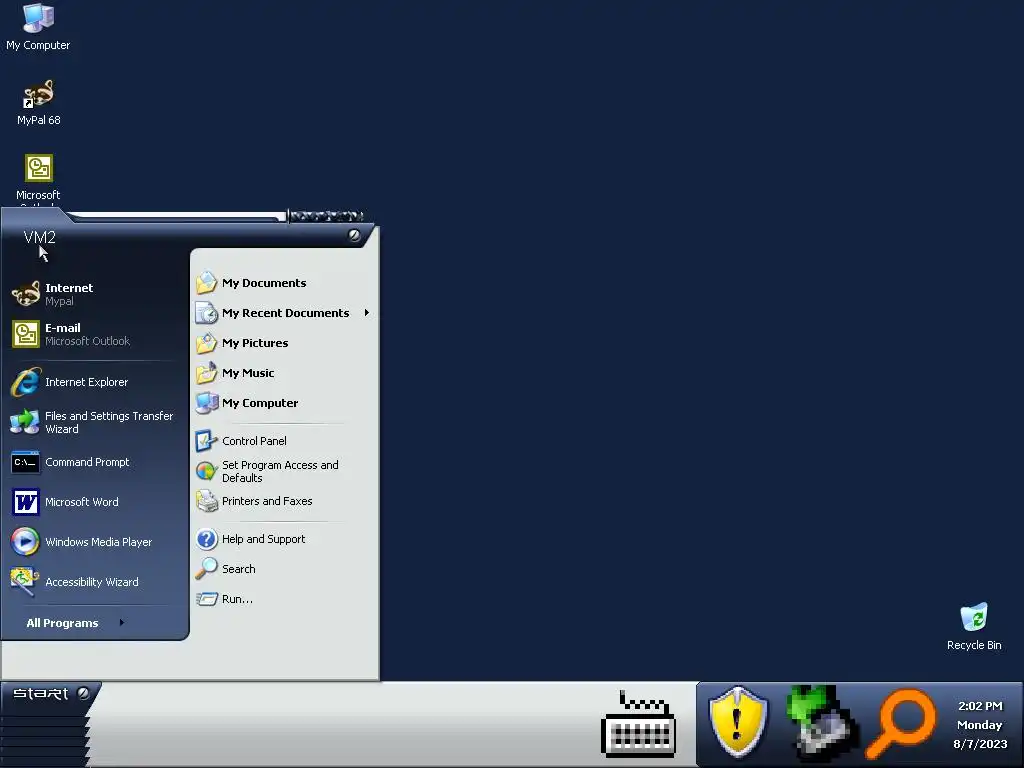The height and width of the screenshot is (768, 1024).
Task: Click the Monday label in tray
Action: coord(979,725)
